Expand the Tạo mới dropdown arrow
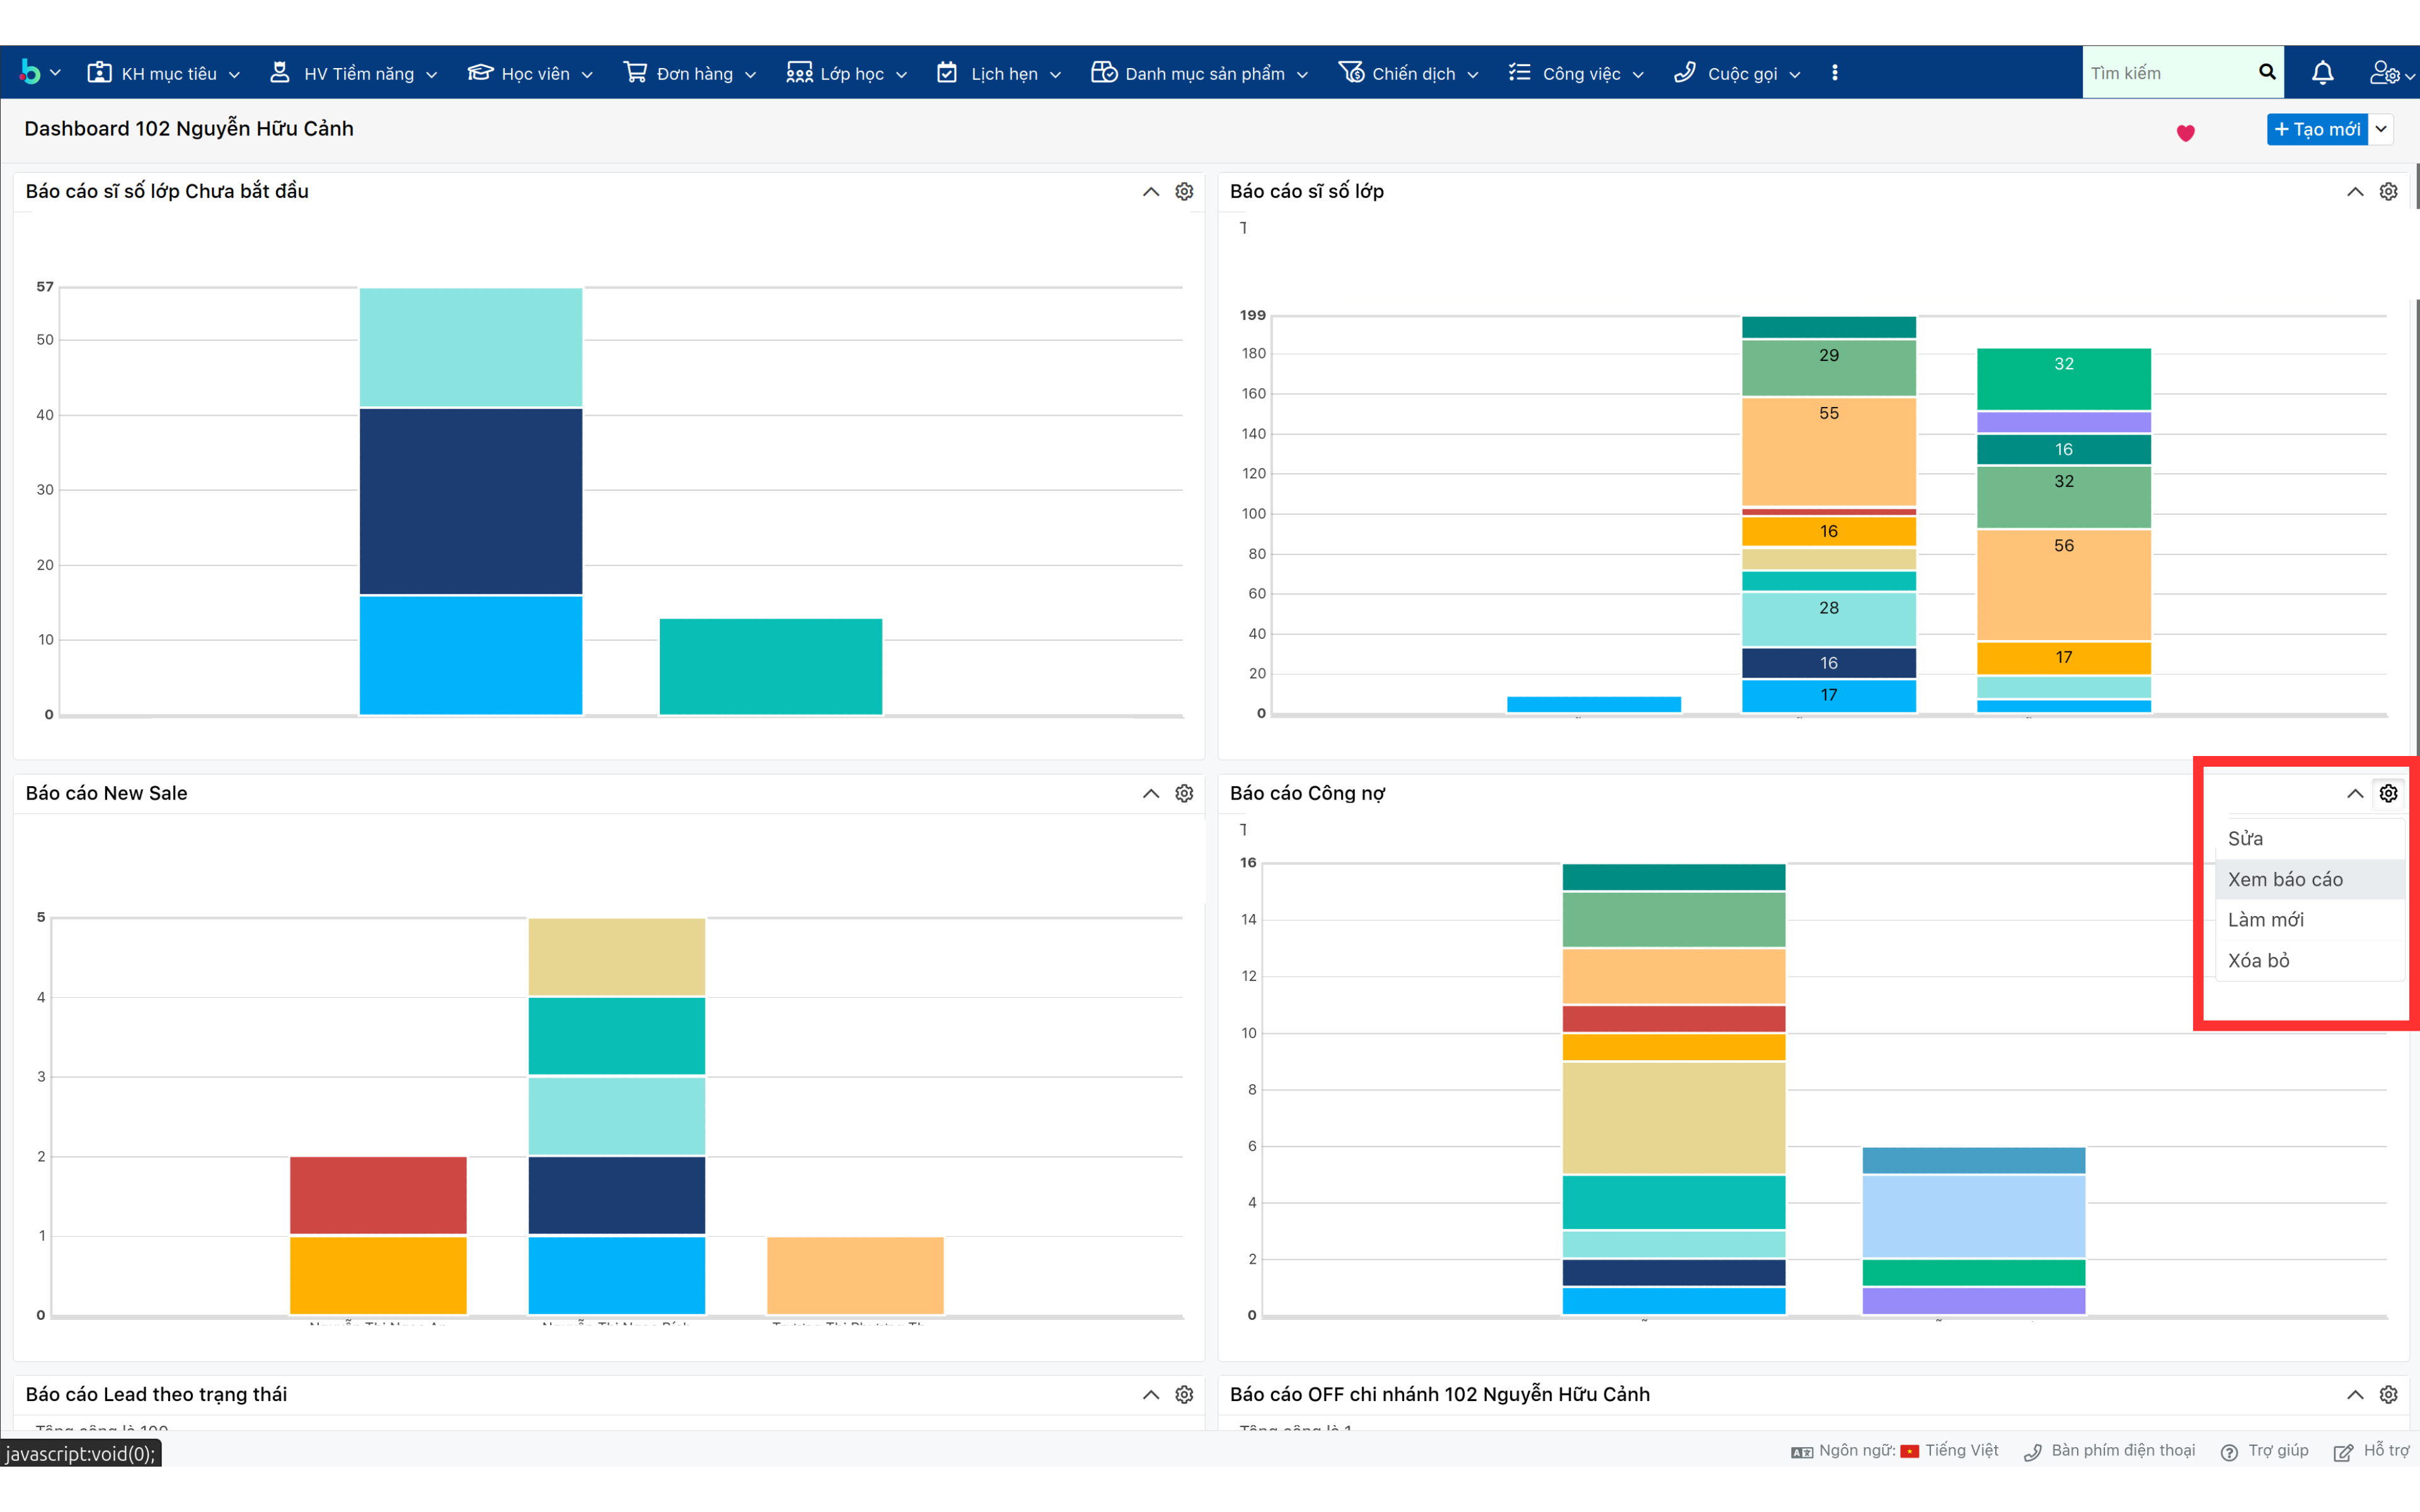Screen dimensions: 2420x1512 2381,129
